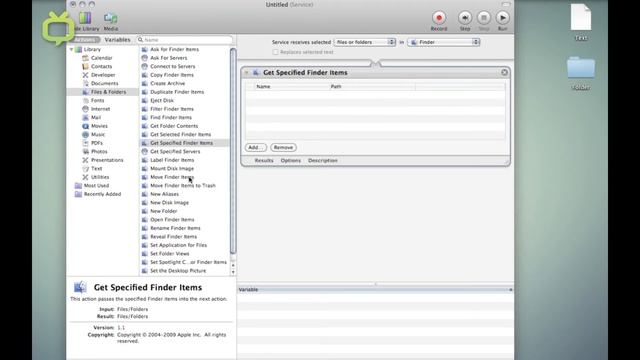The image size is (640, 360).
Task: Select 'Filter Finder Items' action
Action: click(171, 109)
